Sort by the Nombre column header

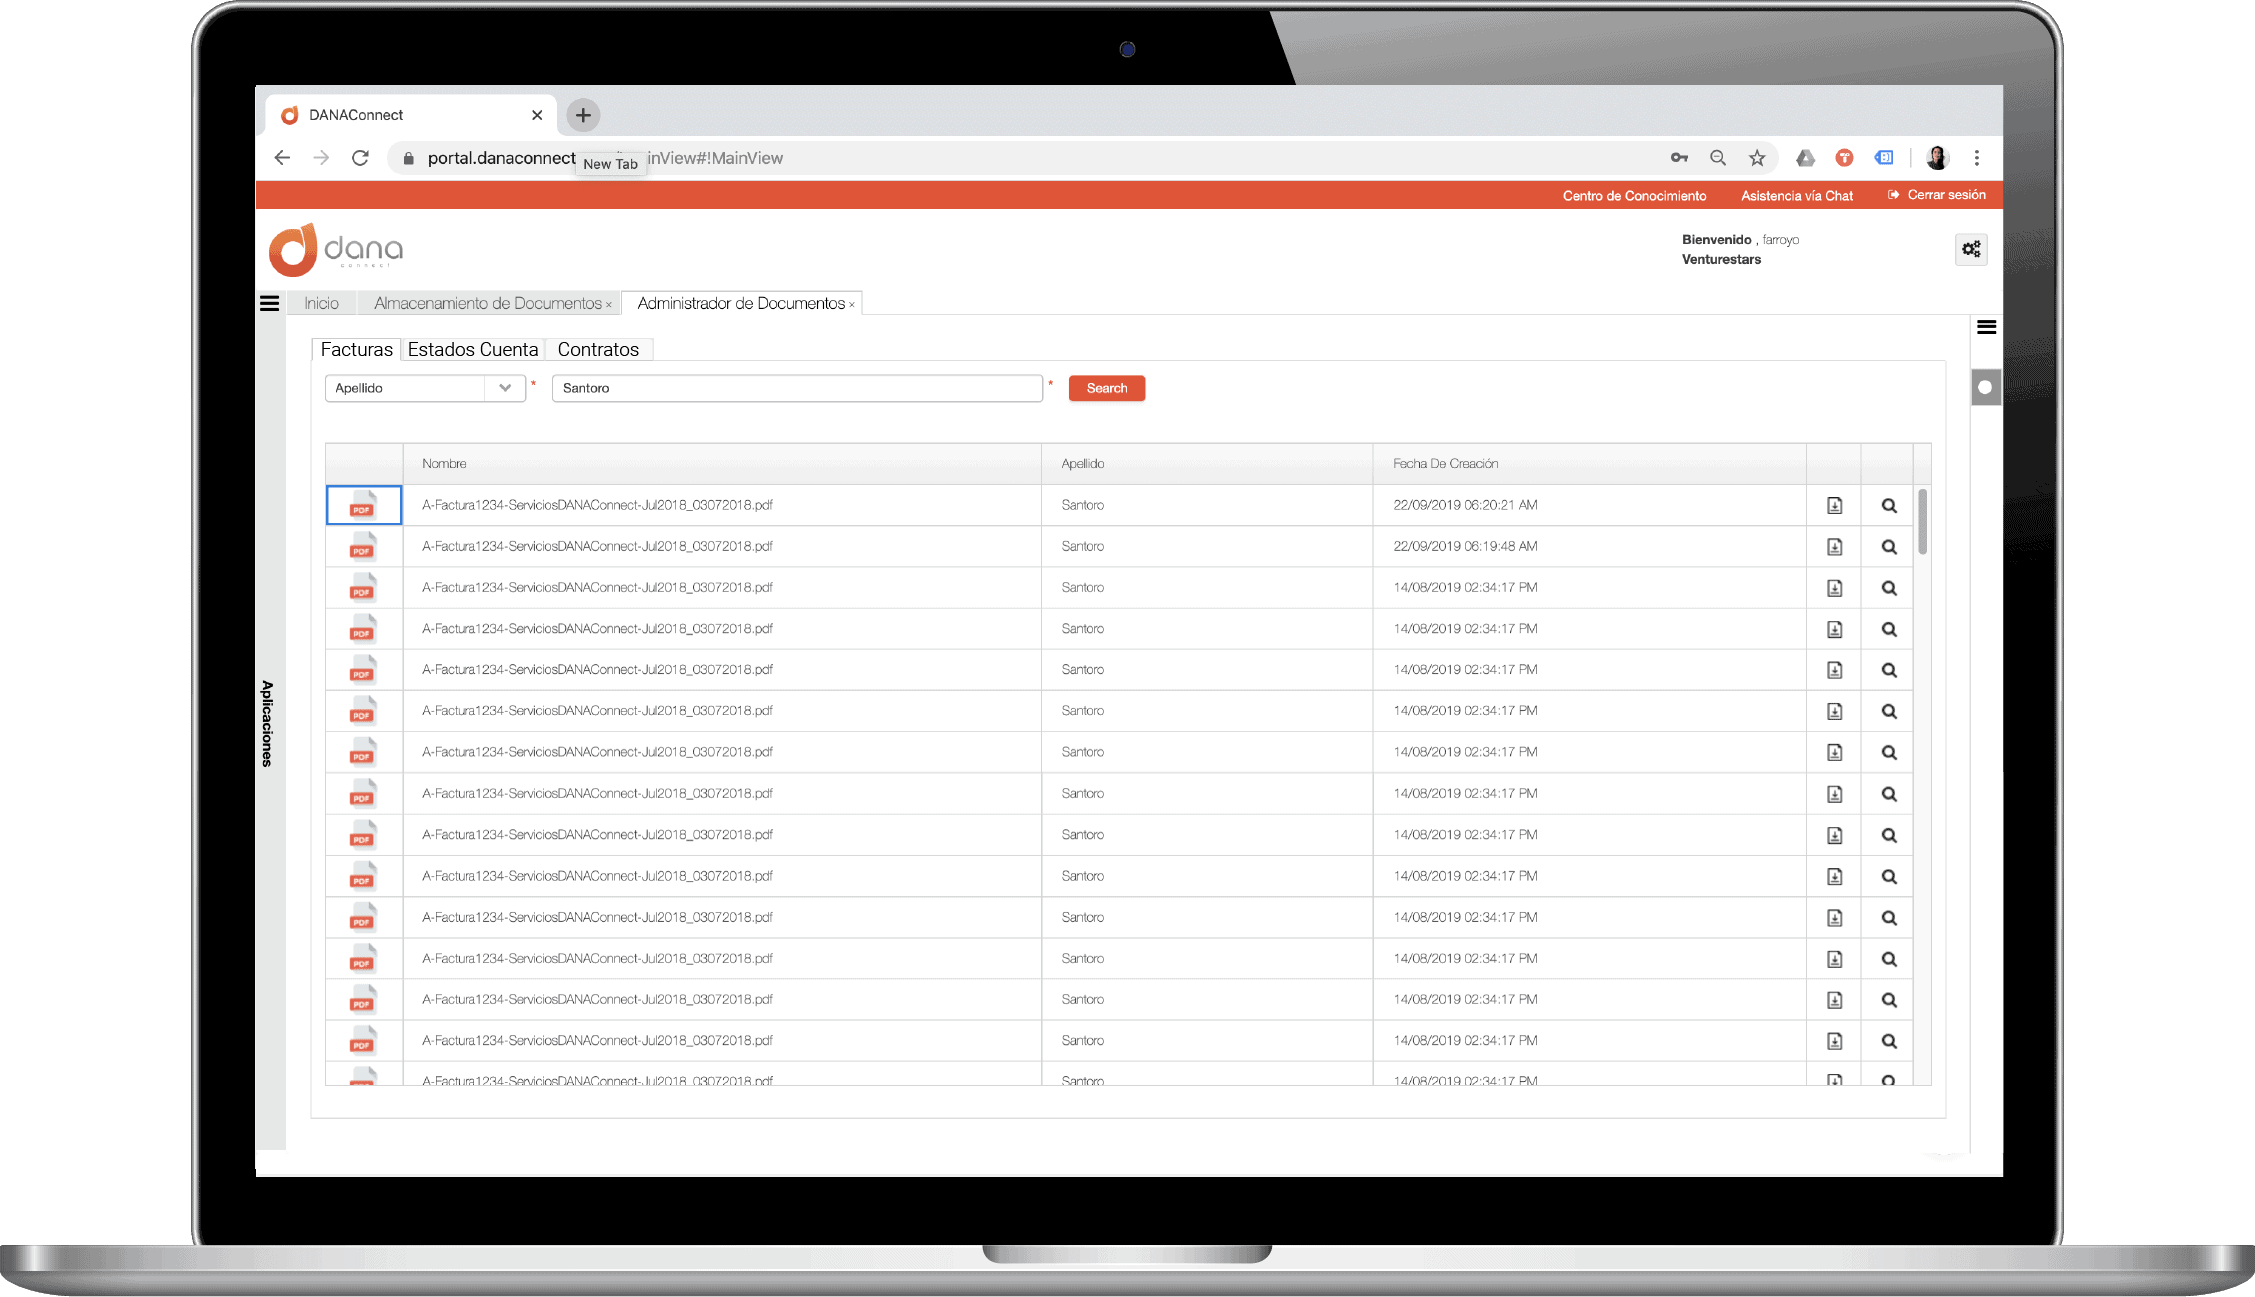pyautogui.click(x=722, y=464)
